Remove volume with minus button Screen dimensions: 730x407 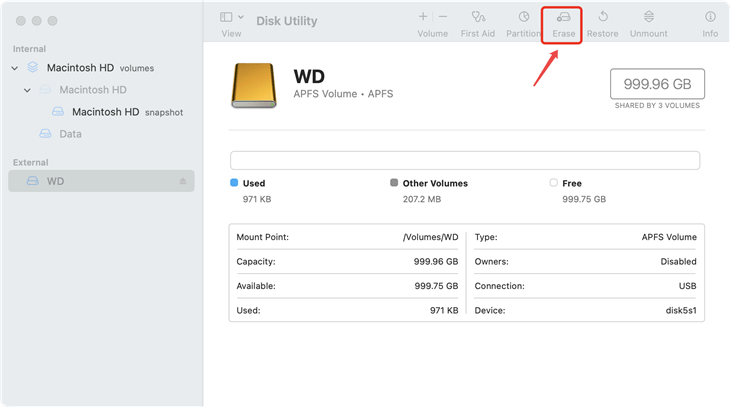tap(443, 17)
